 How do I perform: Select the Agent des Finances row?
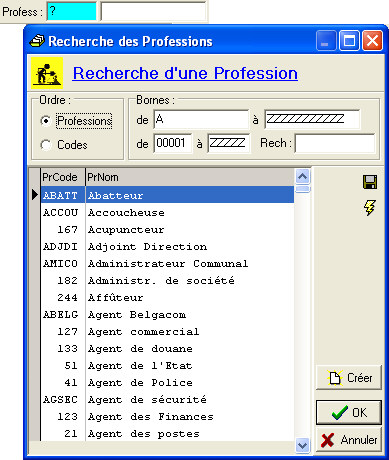(x=167, y=416)
